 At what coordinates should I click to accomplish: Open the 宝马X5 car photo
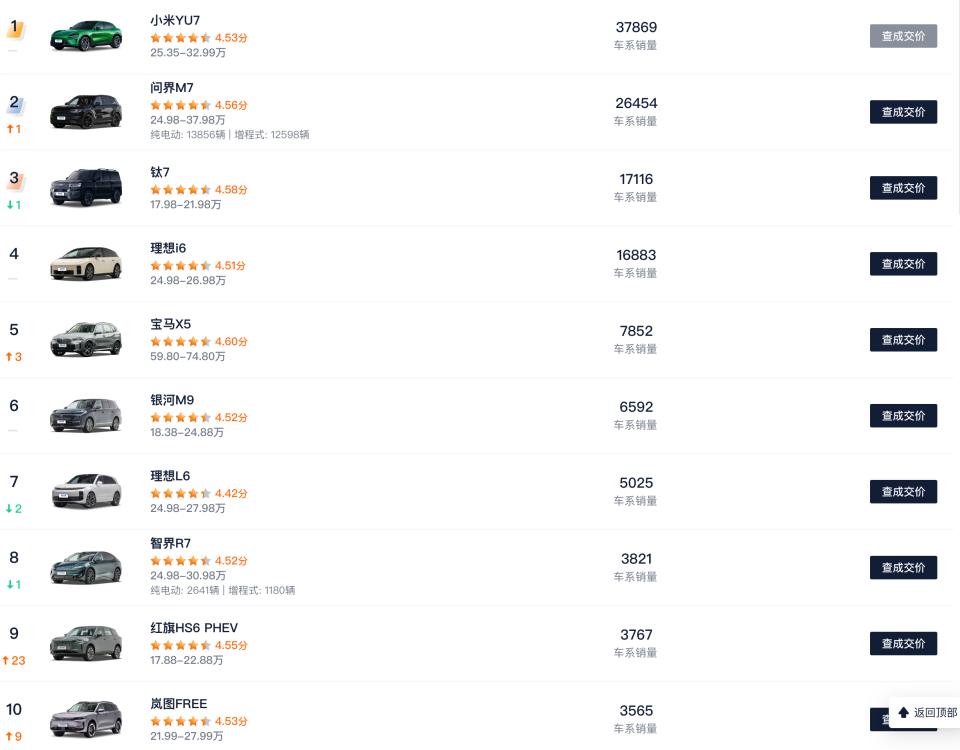86,340
